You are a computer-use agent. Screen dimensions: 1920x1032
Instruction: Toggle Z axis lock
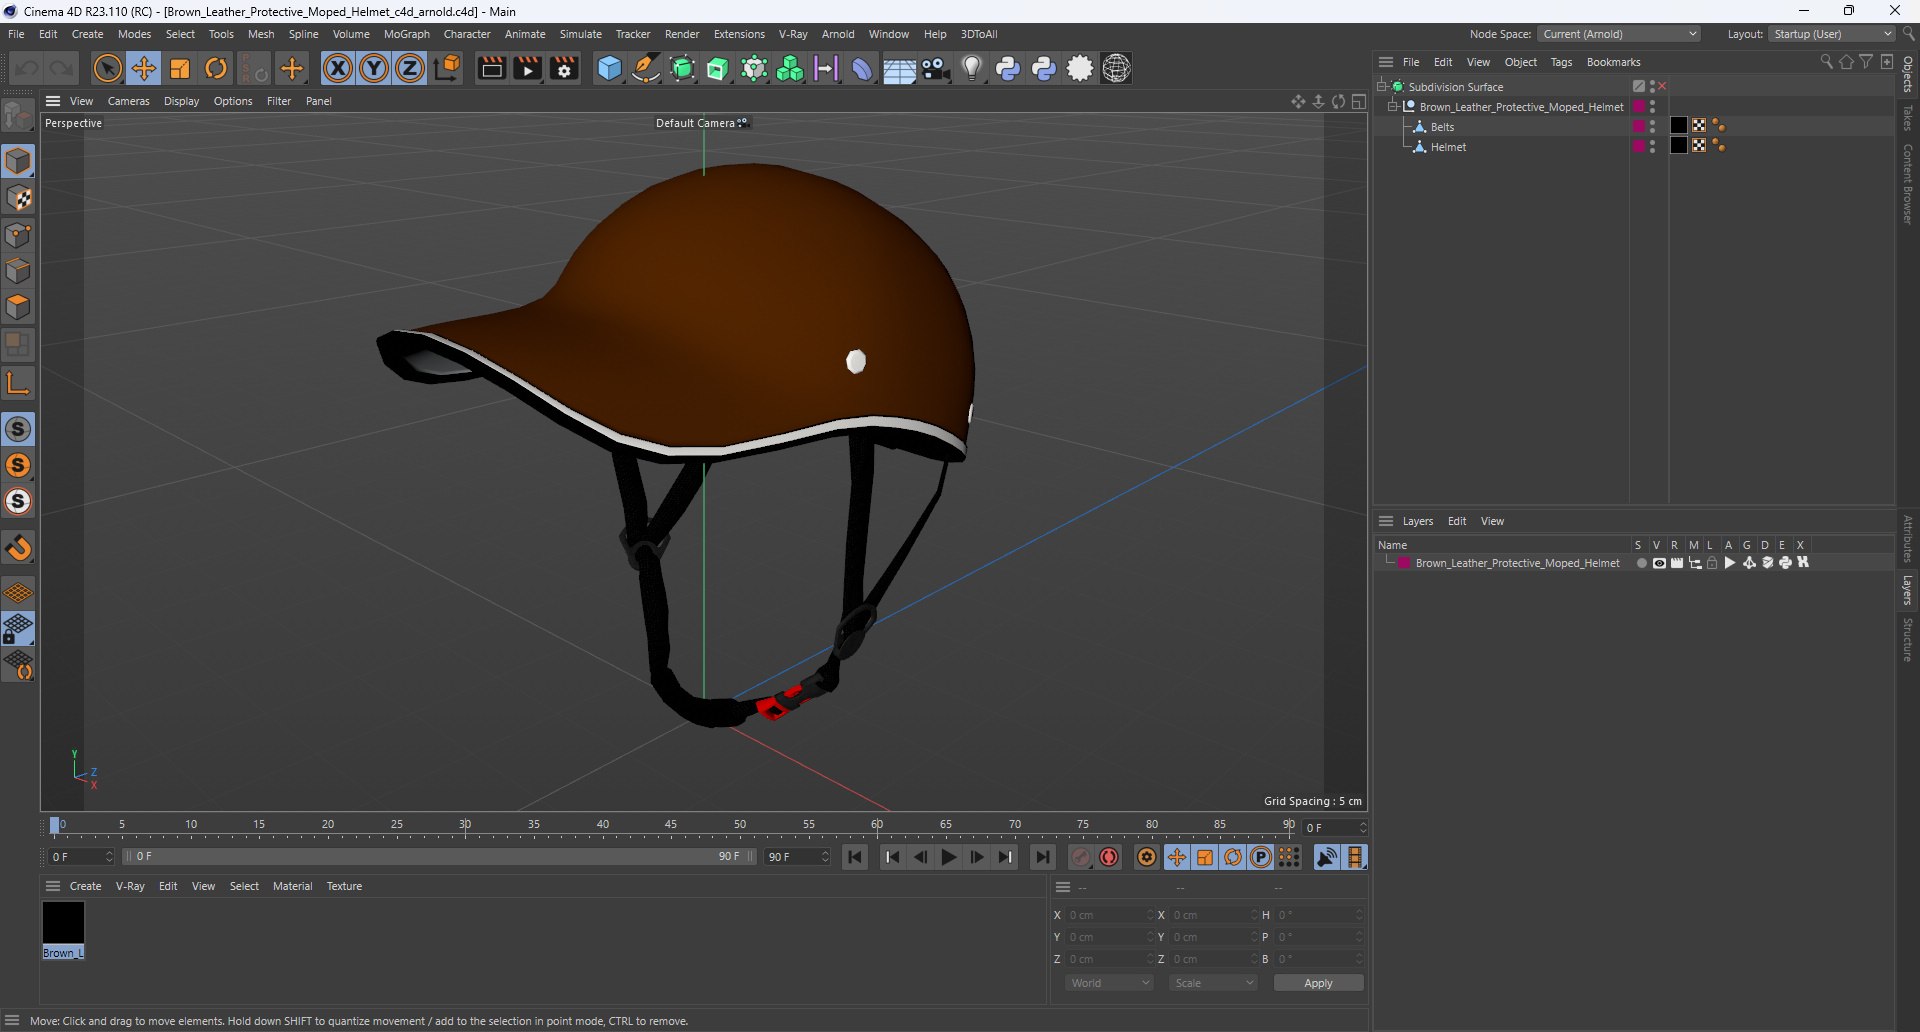point(410,69)
